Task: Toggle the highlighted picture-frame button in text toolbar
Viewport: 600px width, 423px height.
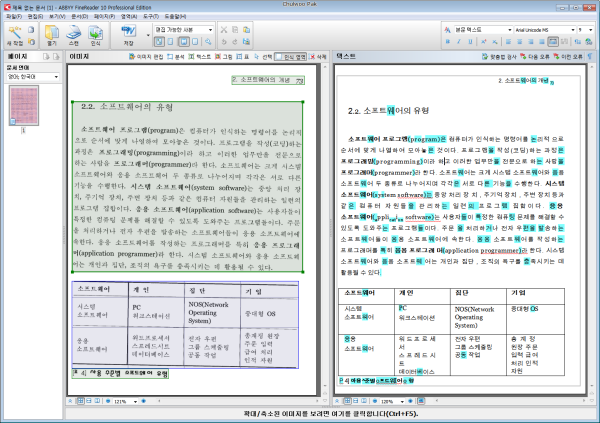Action: click(553, 42)
